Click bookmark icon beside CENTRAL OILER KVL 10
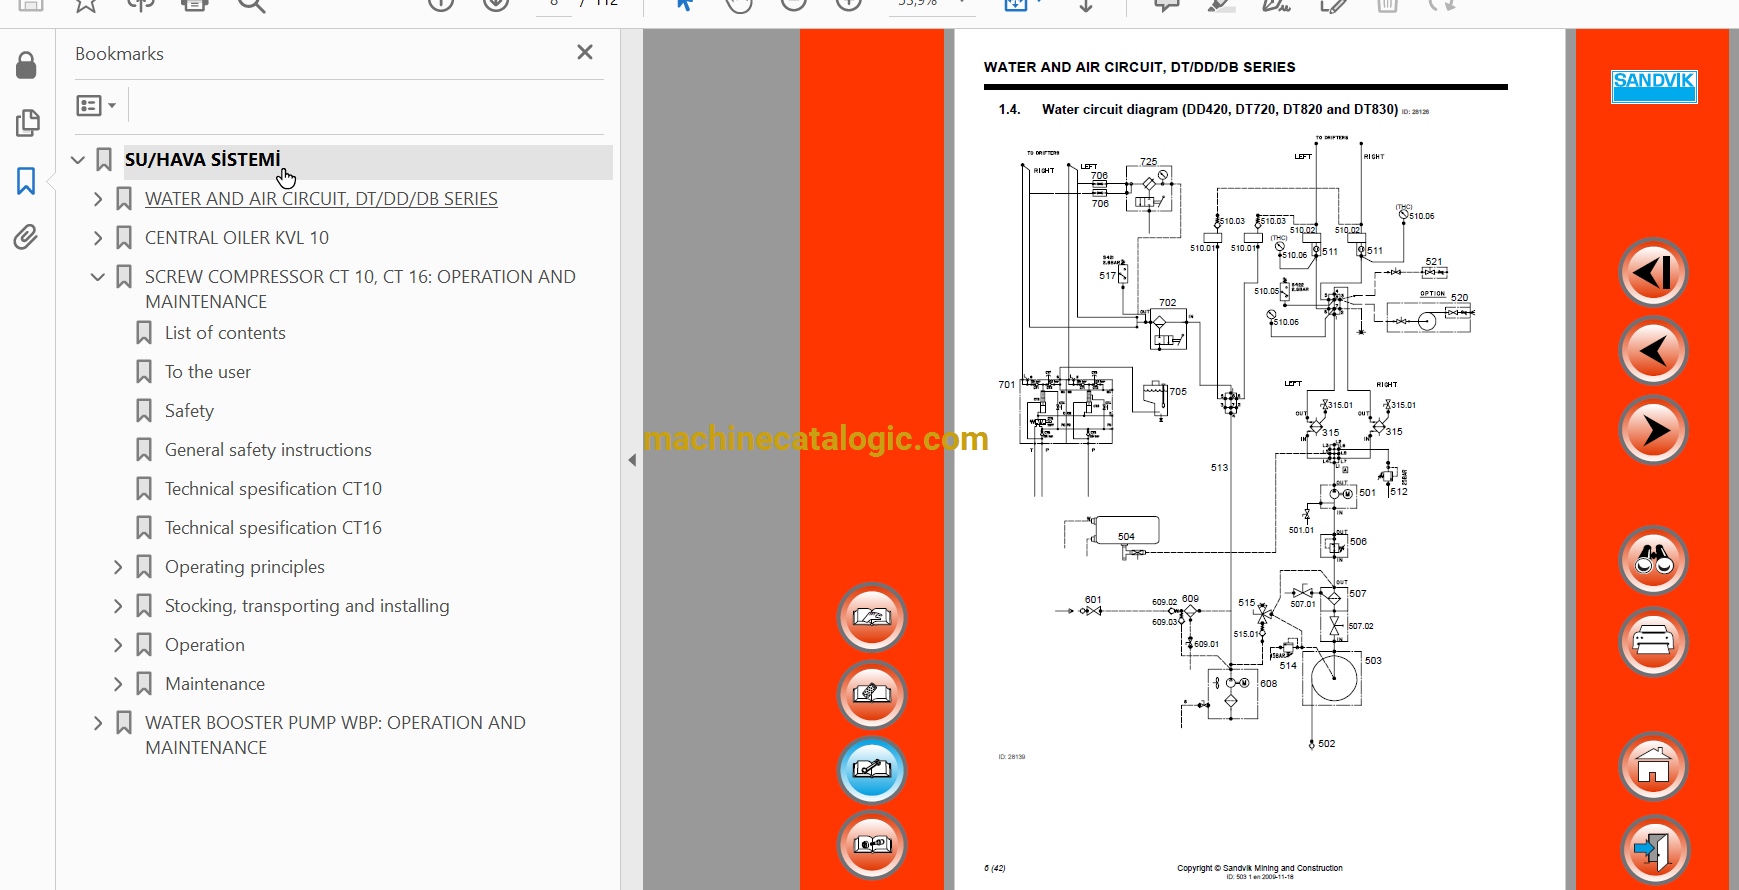 click(x=124, y=238)
